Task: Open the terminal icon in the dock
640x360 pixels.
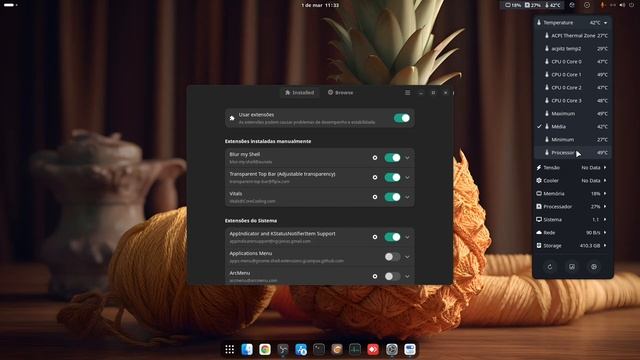Action: point(319,349)
